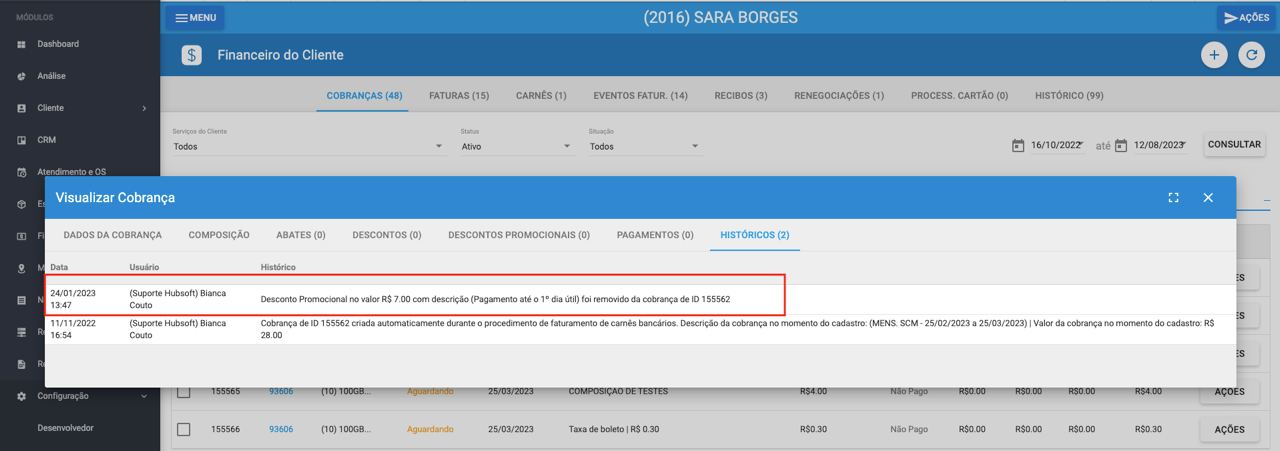This screenshot has height=451, width=1280.
Task: Click the Usuário column header
Action: click(144, 267)
